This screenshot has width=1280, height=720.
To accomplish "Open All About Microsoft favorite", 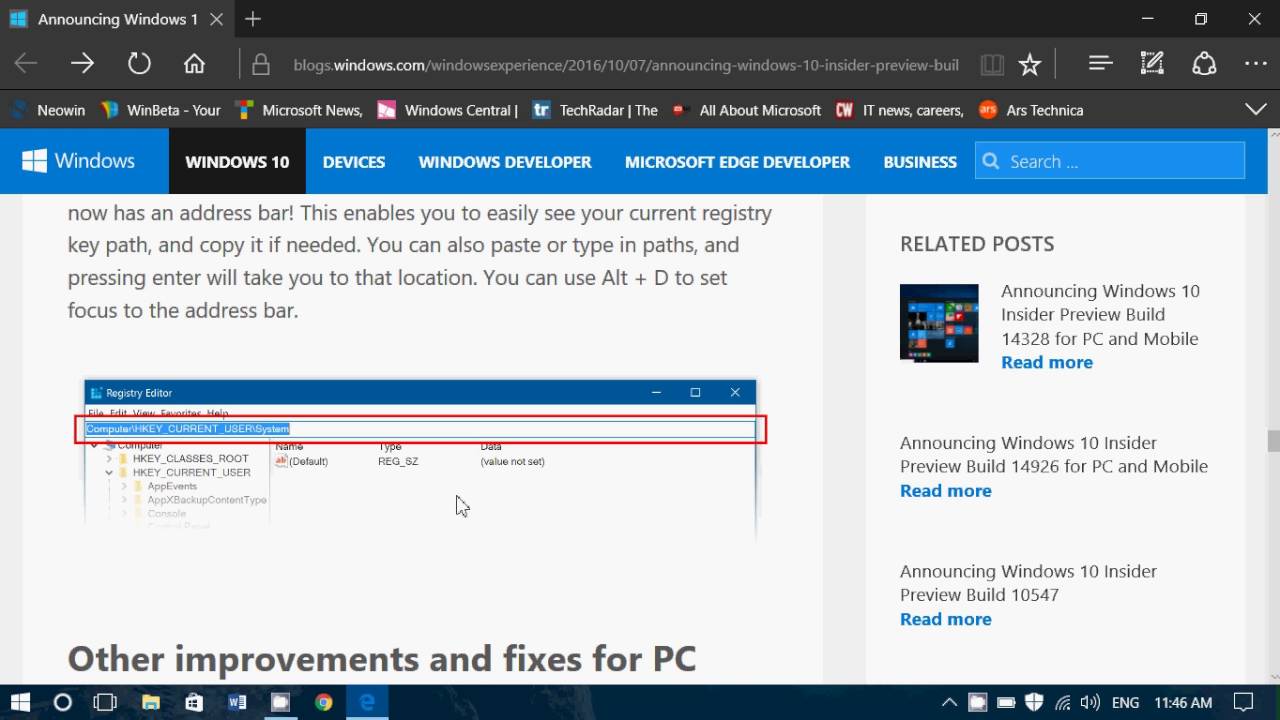I will (x=747, y=110).
